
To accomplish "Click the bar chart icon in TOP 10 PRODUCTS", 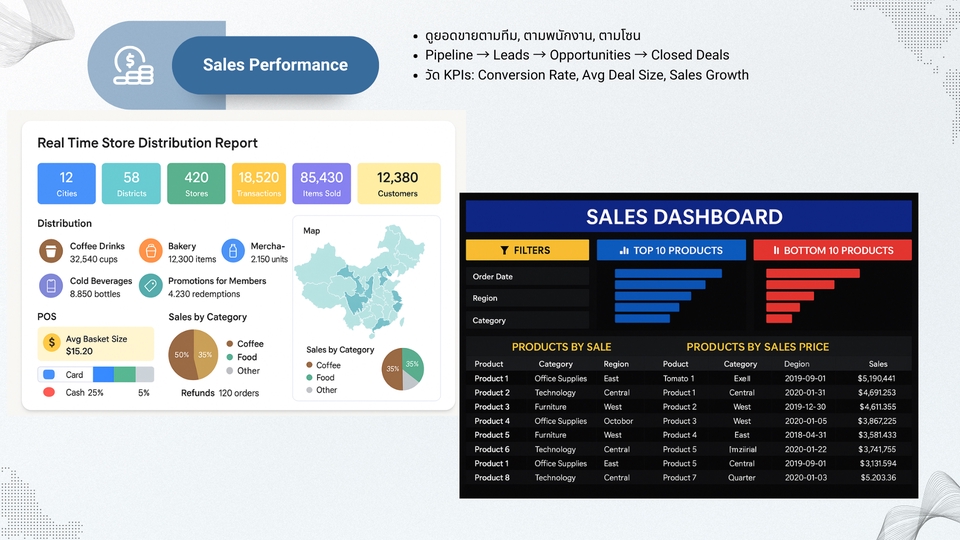I will 624,250.
